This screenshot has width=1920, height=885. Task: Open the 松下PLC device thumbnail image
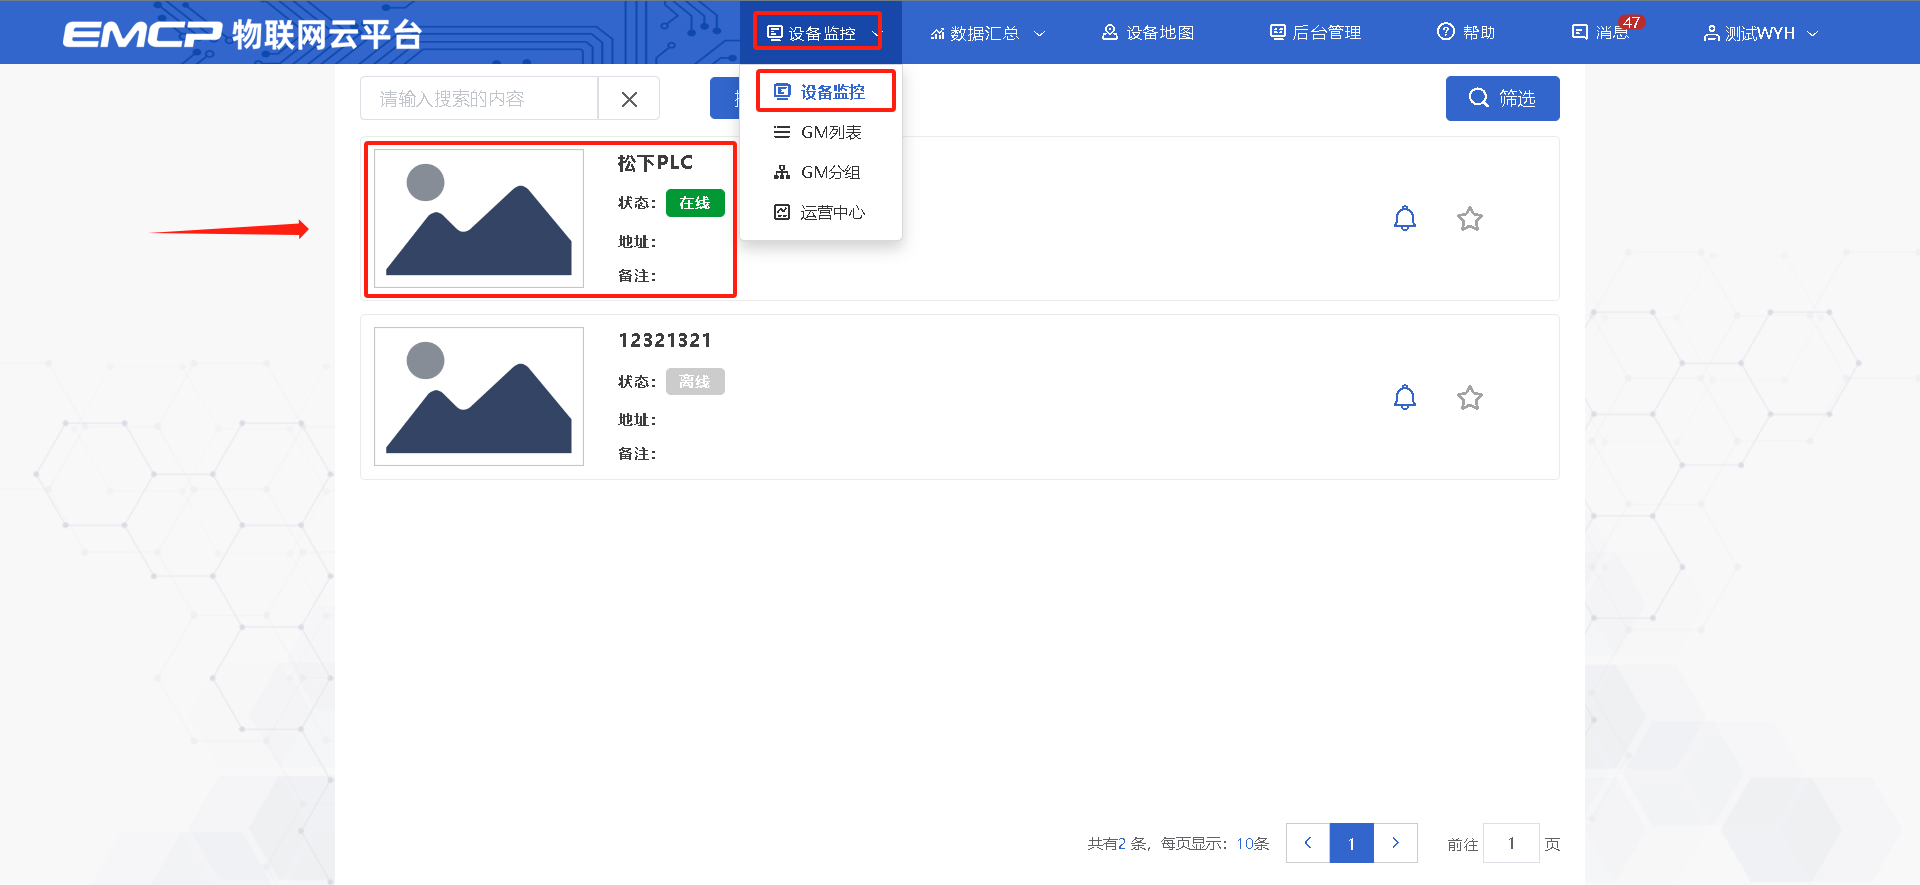point(478,218)
